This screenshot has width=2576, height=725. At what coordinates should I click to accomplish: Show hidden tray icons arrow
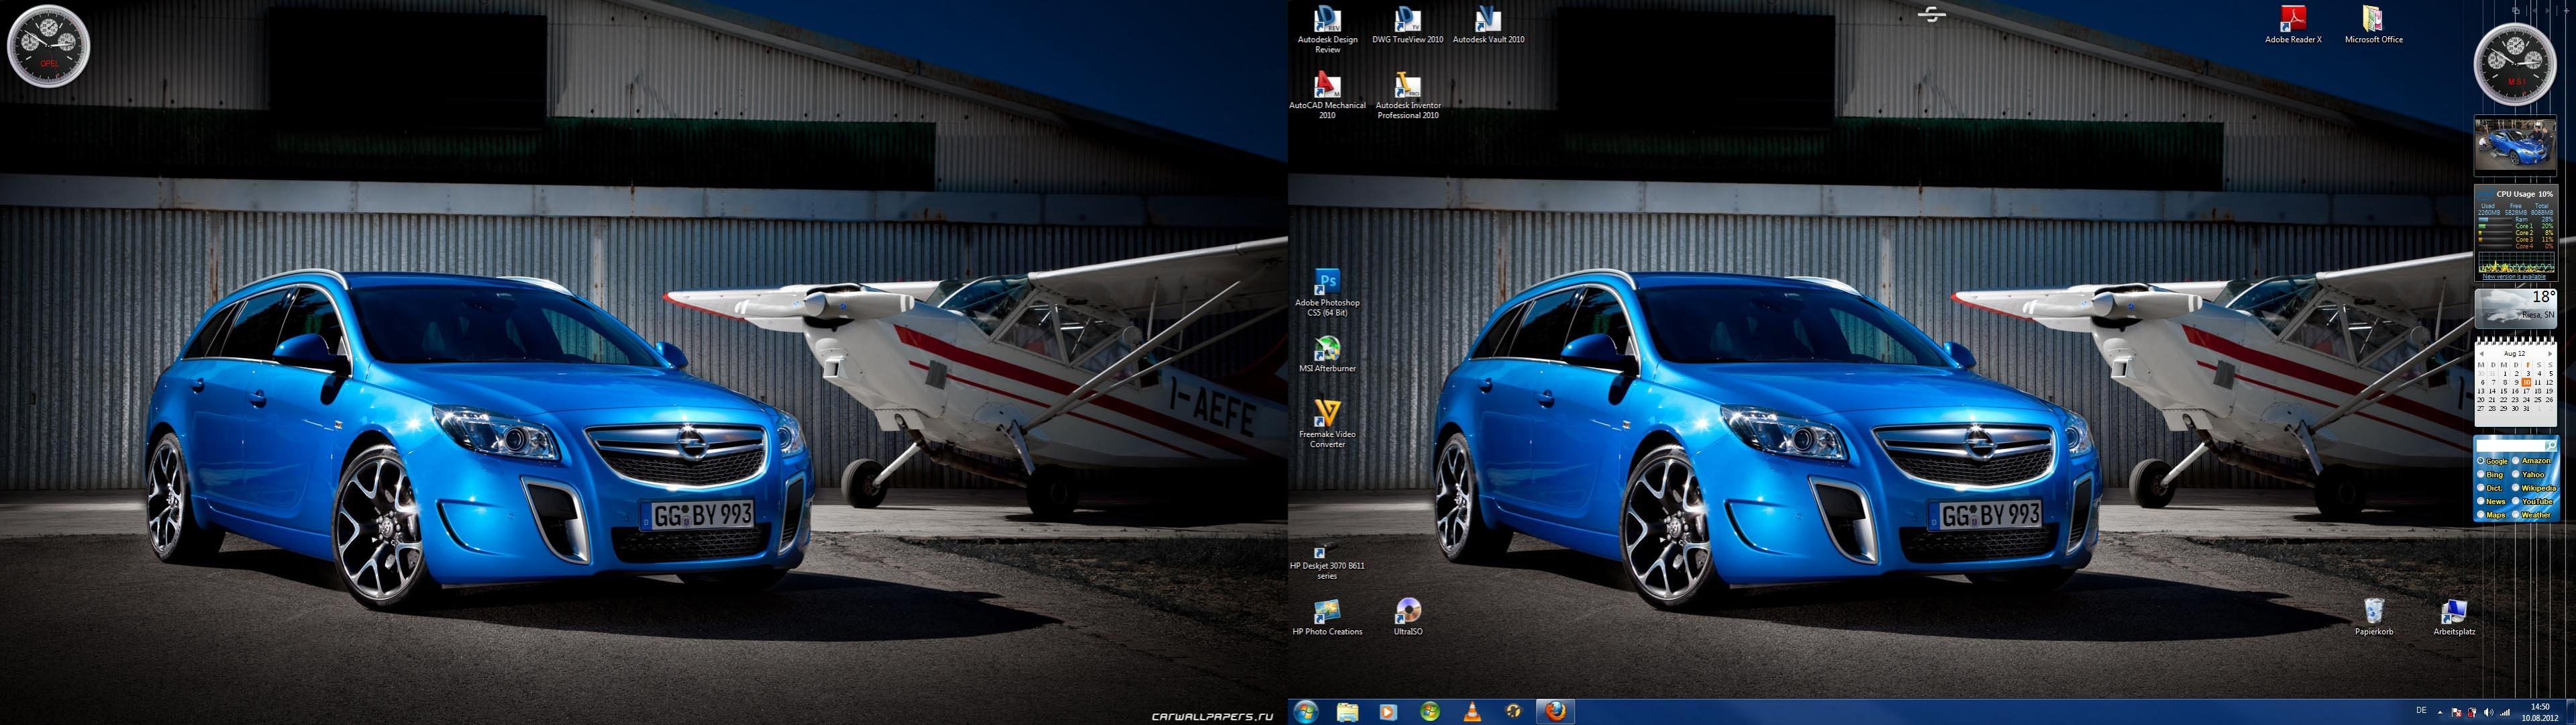tap(2440, 713)
